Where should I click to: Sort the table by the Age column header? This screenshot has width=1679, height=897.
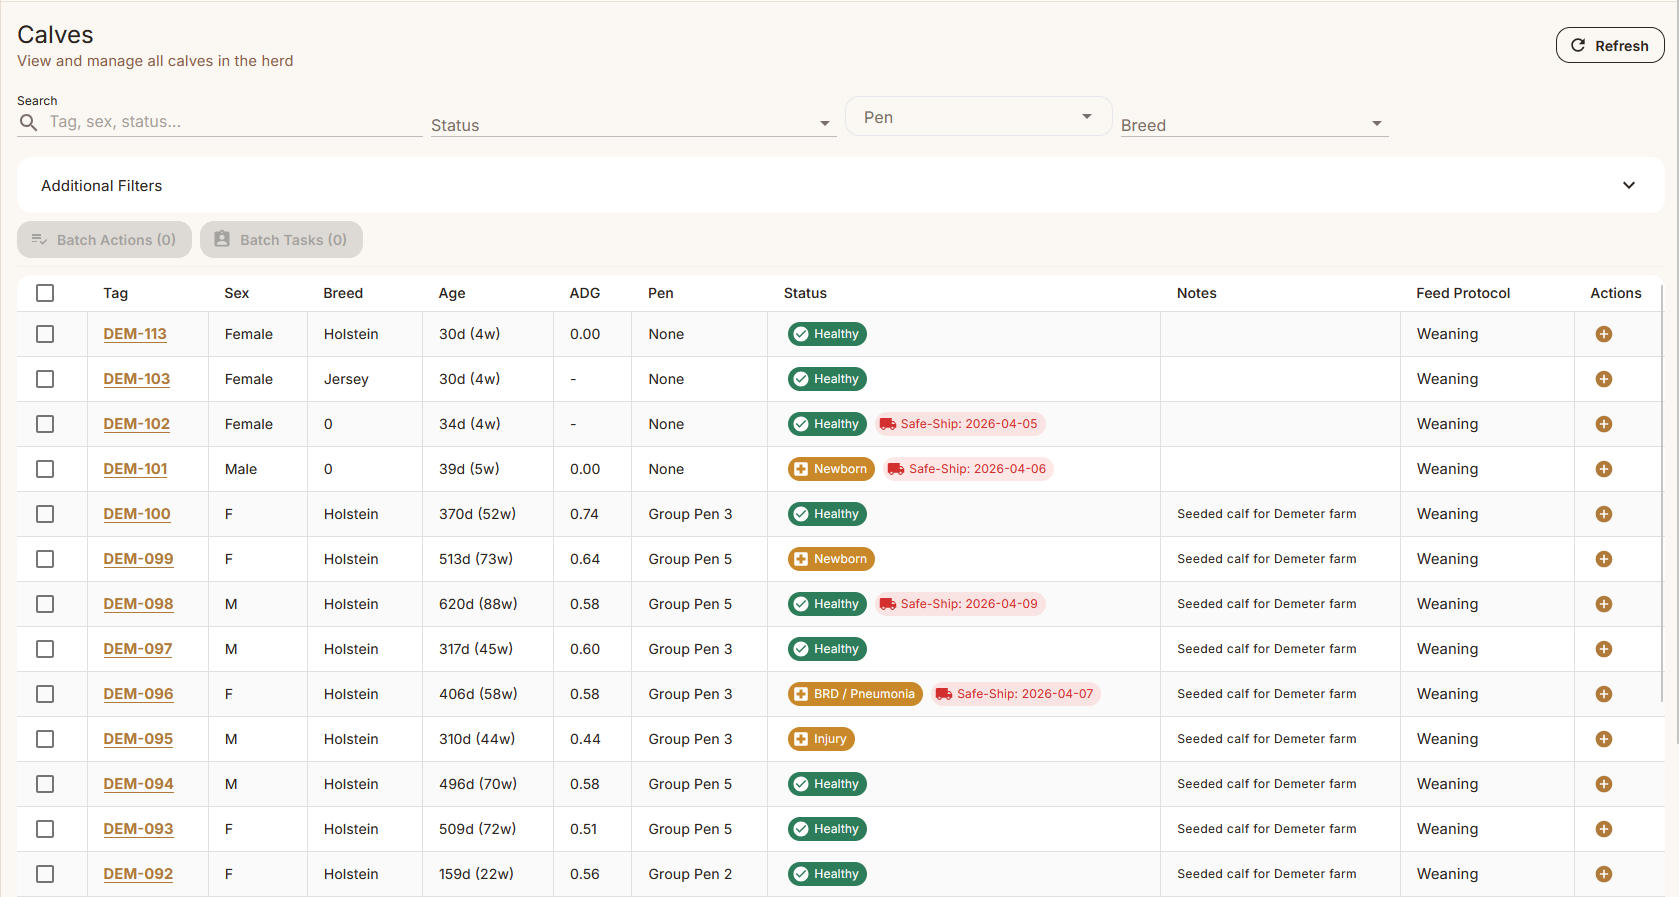tap(452, 293)
